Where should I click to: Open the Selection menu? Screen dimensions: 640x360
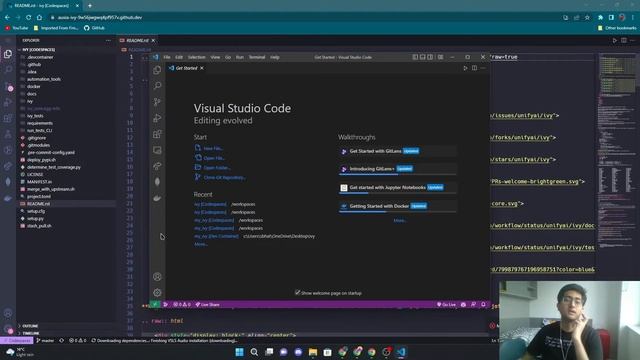tap(197, 57)
